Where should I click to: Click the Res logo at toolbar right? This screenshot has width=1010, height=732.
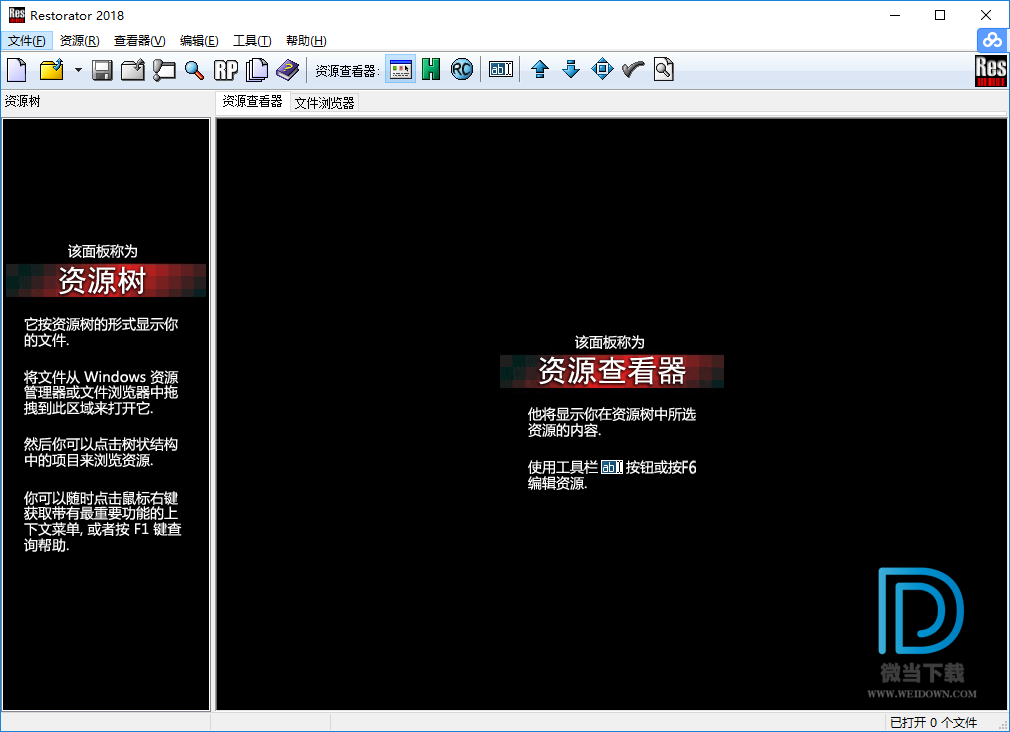click(x=991, y=70)
